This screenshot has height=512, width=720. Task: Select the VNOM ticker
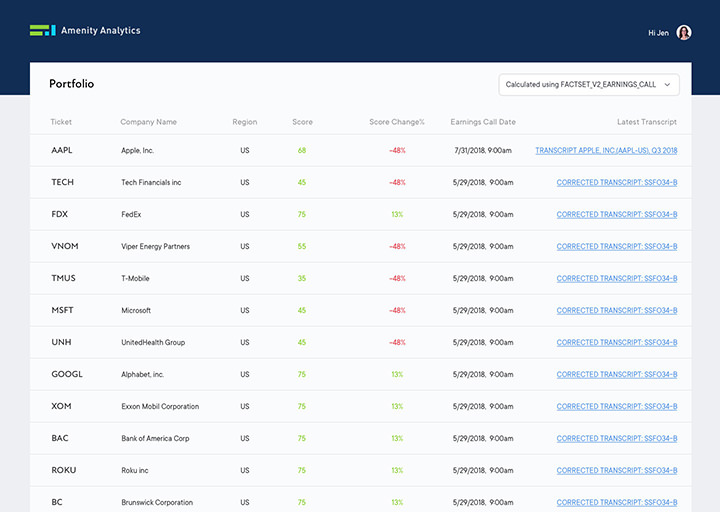tap(65, 246)
